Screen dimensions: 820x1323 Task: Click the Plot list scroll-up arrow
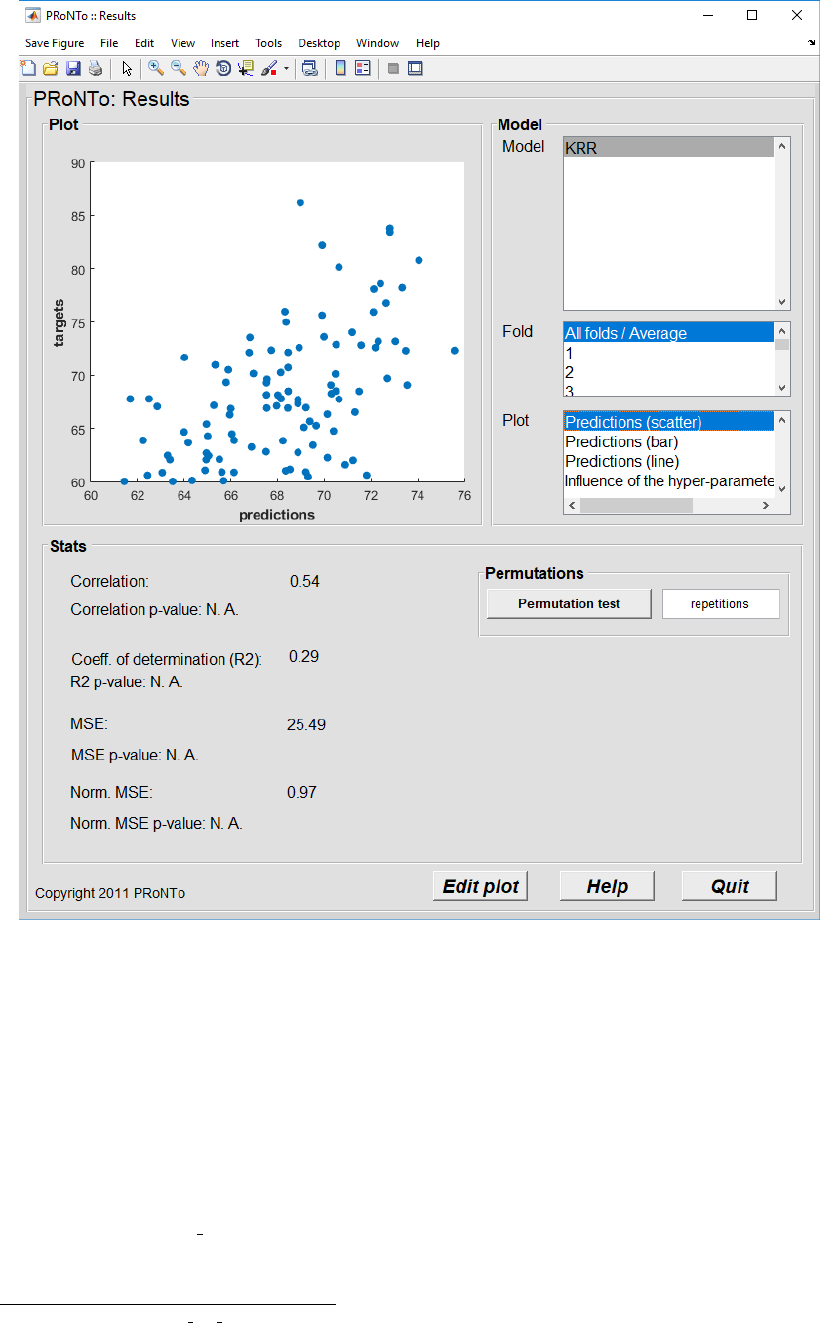pos(782,420)
